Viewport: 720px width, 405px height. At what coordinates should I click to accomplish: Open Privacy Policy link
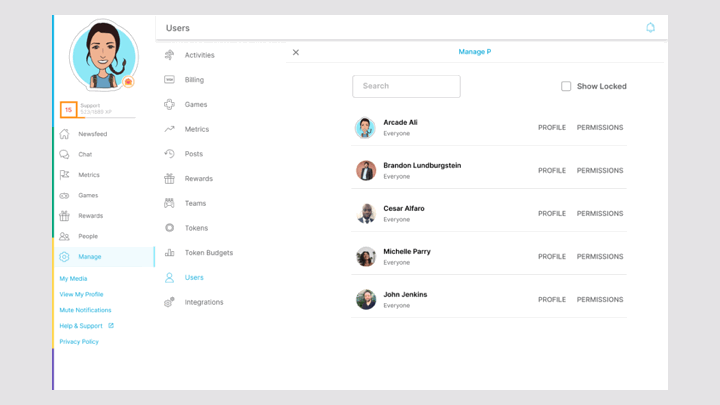(x=79, y=342)
